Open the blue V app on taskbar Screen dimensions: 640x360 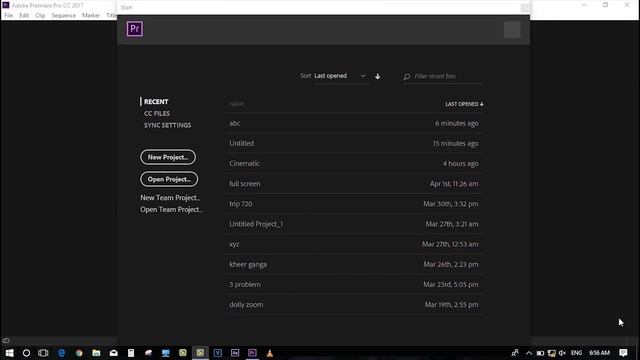218,353
